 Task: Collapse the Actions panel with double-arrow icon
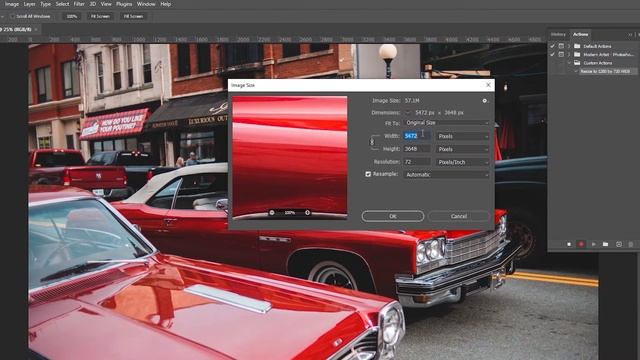(x=630, y=35)
